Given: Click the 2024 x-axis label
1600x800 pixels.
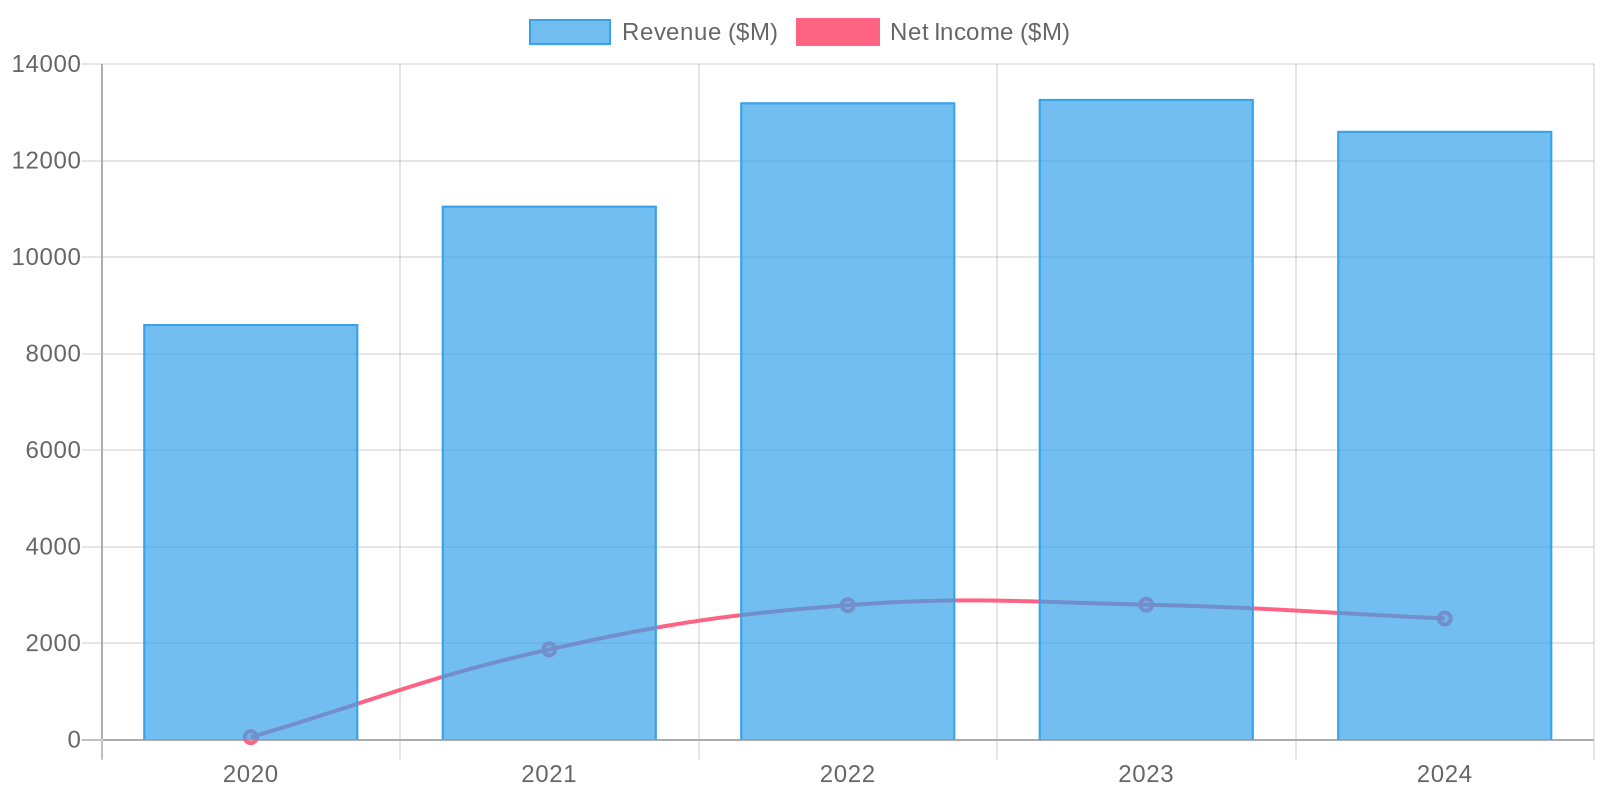Looking at the screenshot, I should click(x=1444, y=774).
